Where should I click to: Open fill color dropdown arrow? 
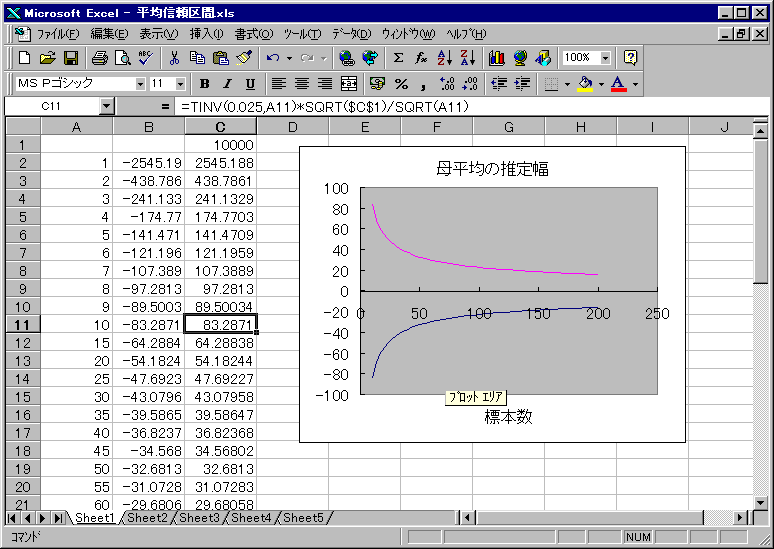point(601,84)
